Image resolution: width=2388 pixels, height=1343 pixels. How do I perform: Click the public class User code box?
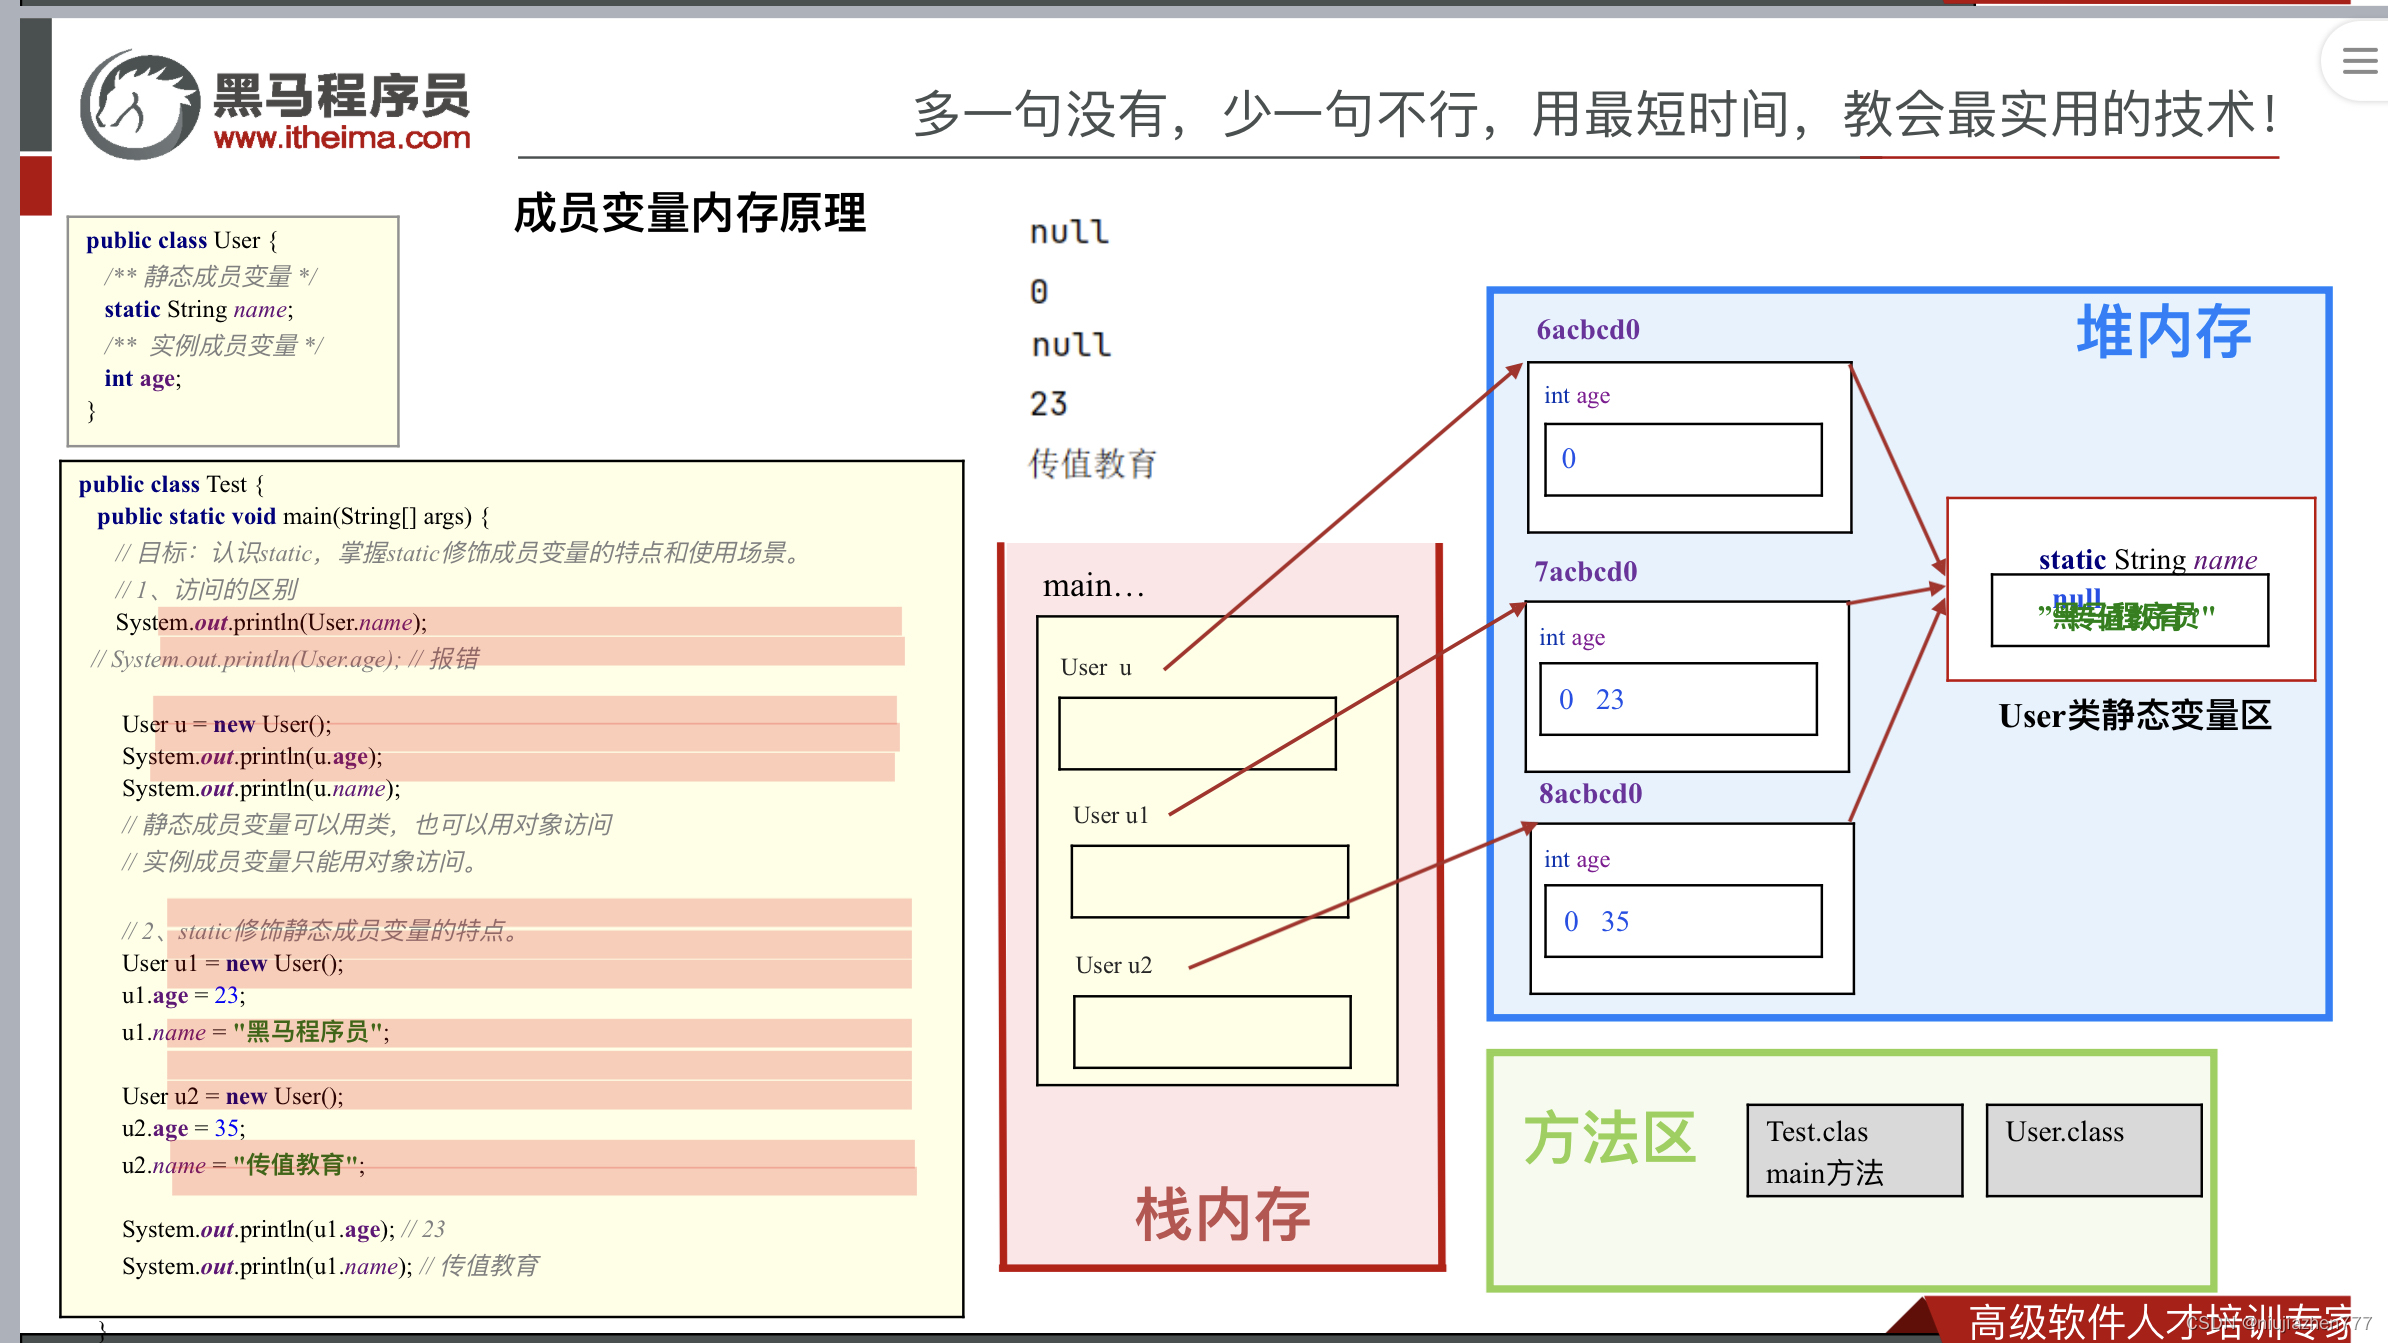click(x=233, y=330)
